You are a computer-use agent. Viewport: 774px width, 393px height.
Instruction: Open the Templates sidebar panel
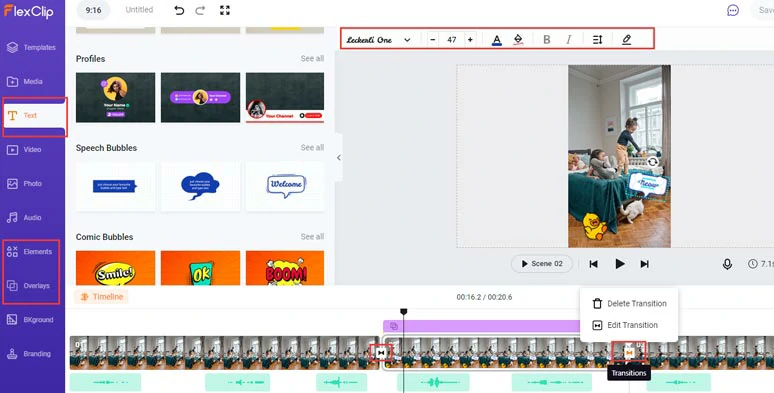click(x=32, y=47)
